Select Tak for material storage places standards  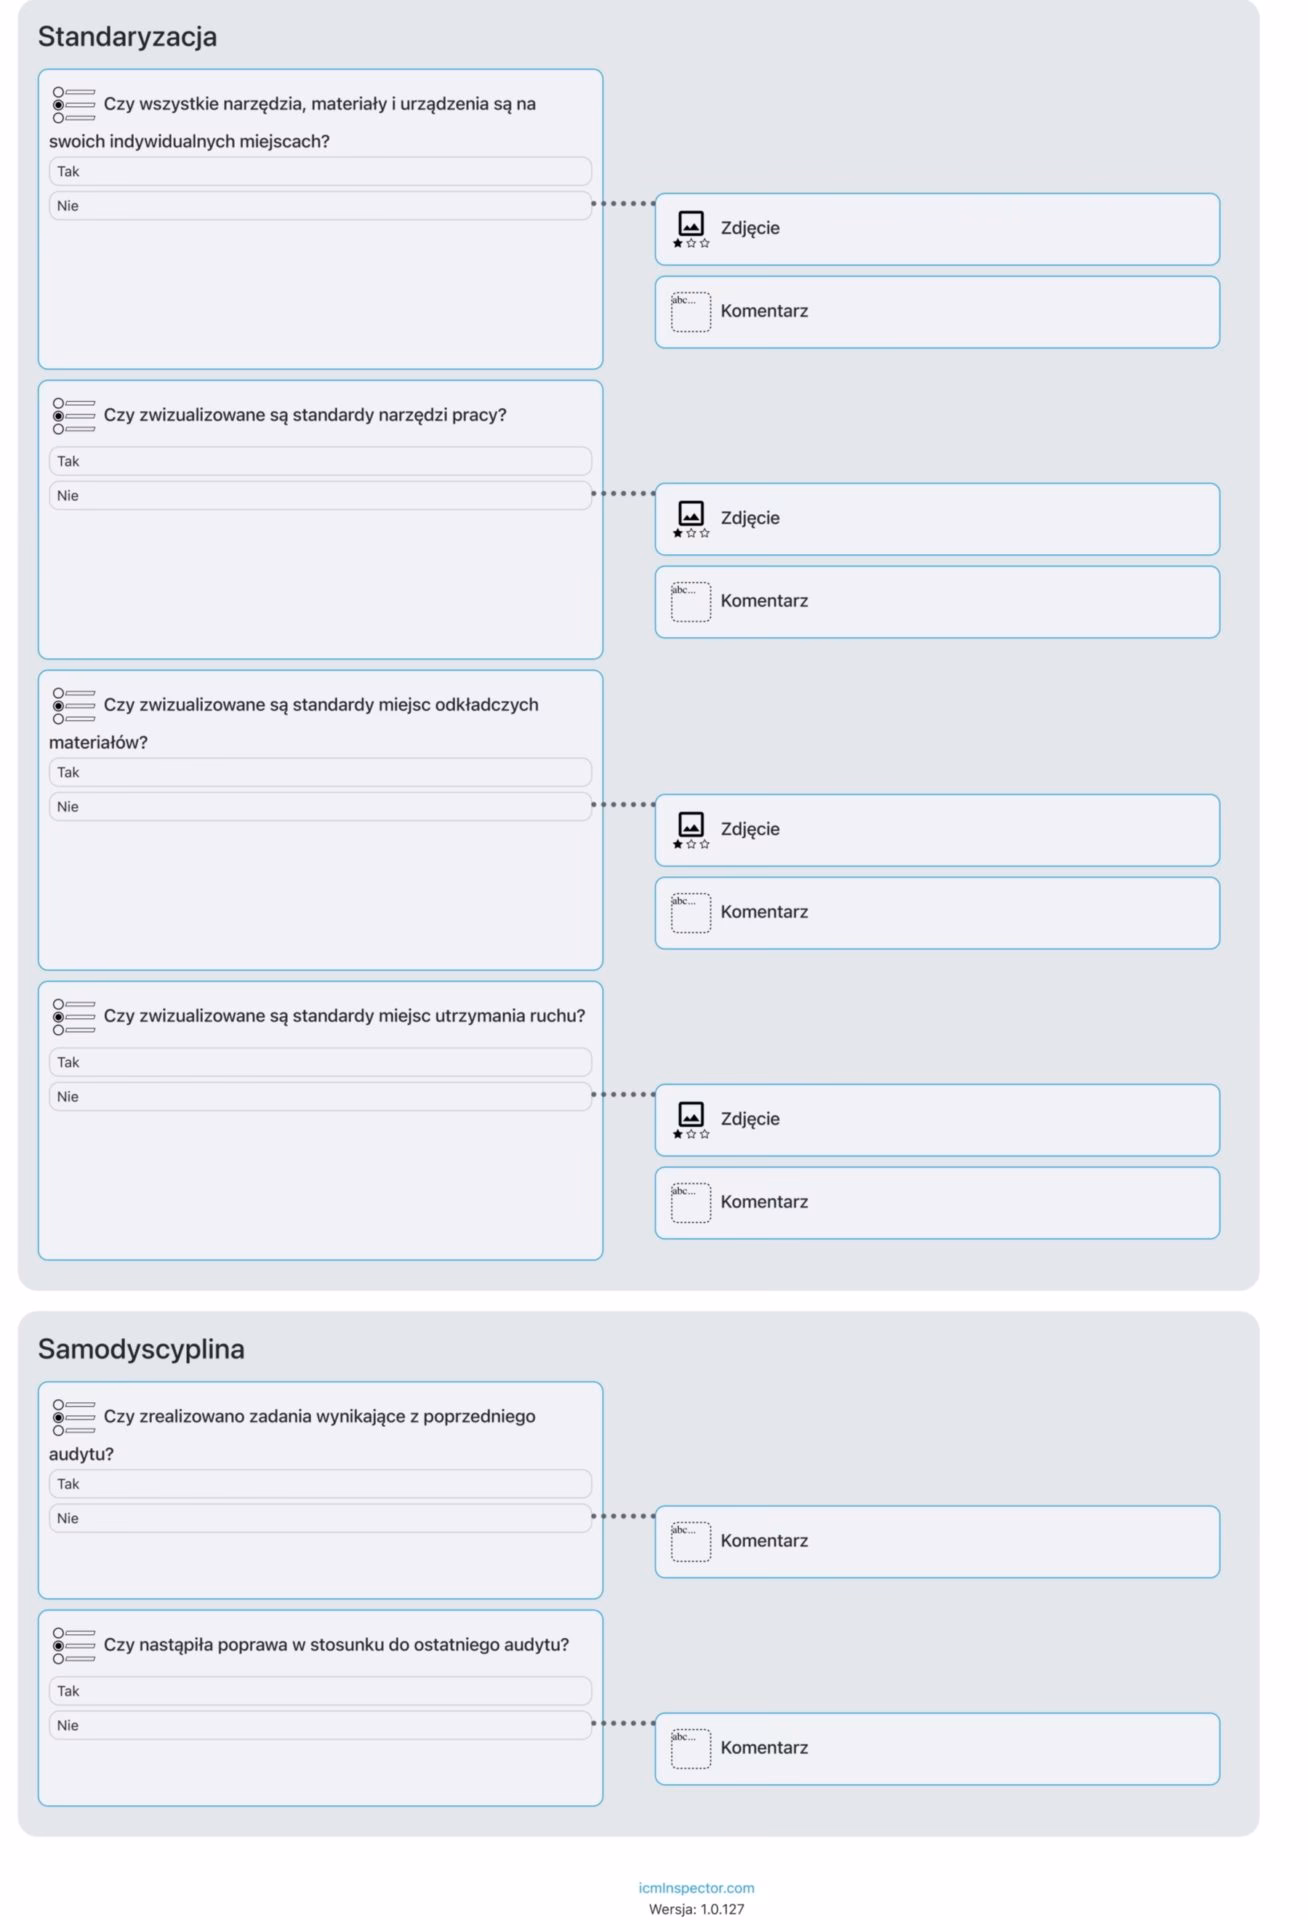click(x=320, y=772)
